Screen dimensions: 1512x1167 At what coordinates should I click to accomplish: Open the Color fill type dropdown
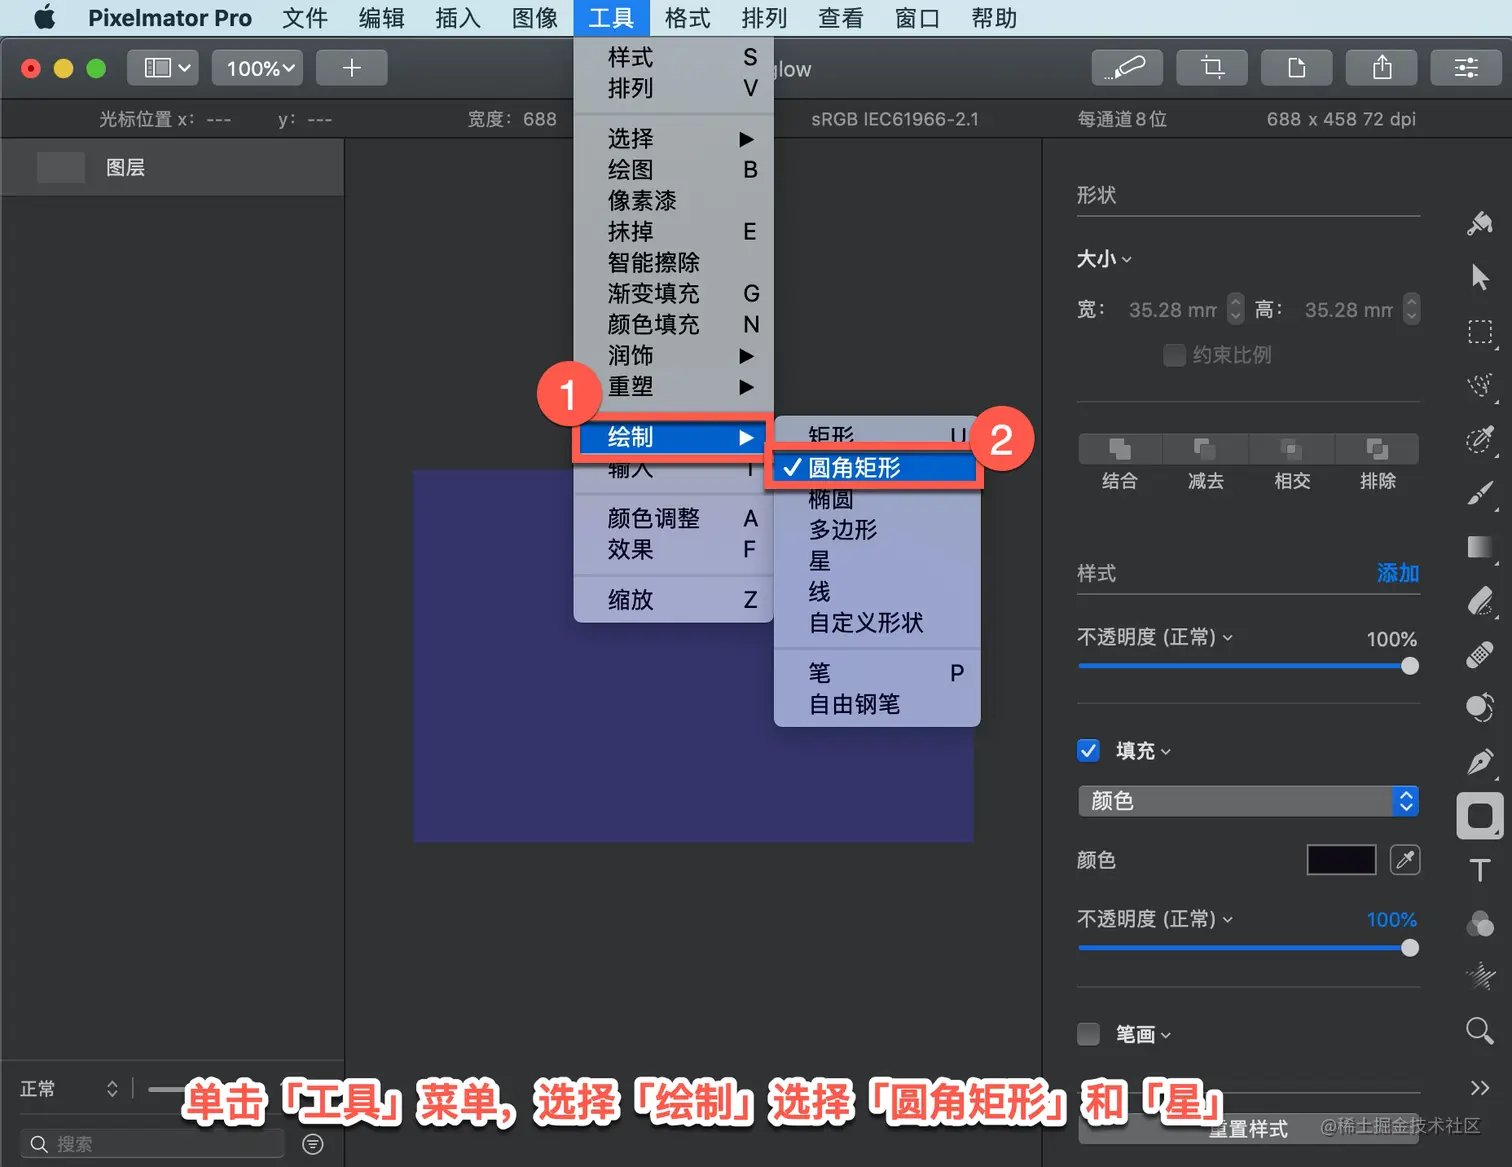click(1249, 801)
